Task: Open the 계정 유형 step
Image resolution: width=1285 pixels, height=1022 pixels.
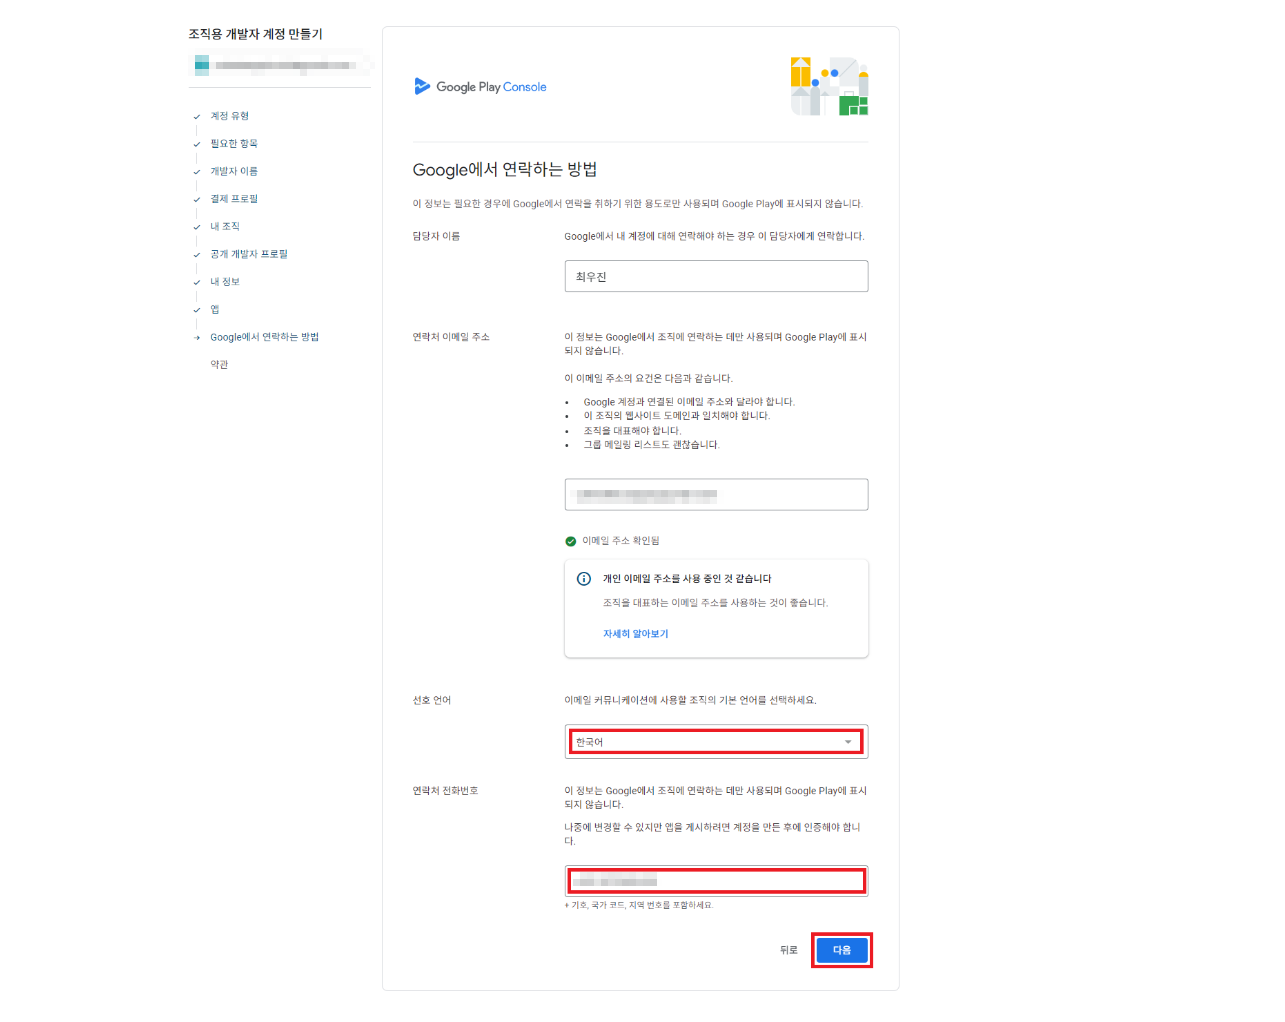Action: (x=229, y=116)
